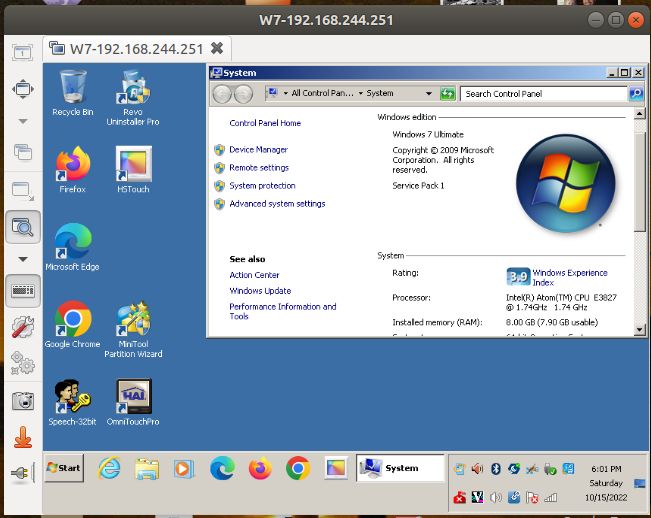This screenshot has width=651, height=518.
Task: Click Remmina minimize-window download arrow icon
Action: (22, 437)
